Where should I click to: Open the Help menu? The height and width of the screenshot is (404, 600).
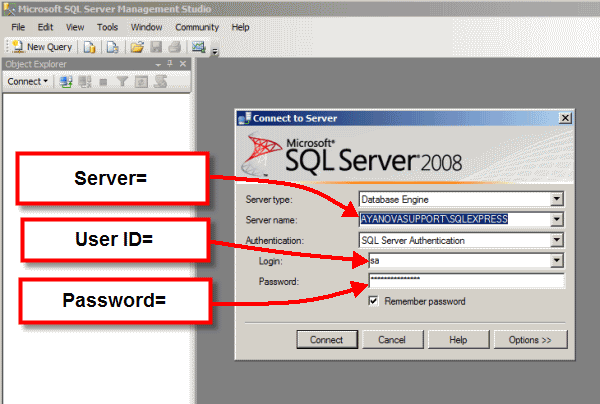click(240, 27)
